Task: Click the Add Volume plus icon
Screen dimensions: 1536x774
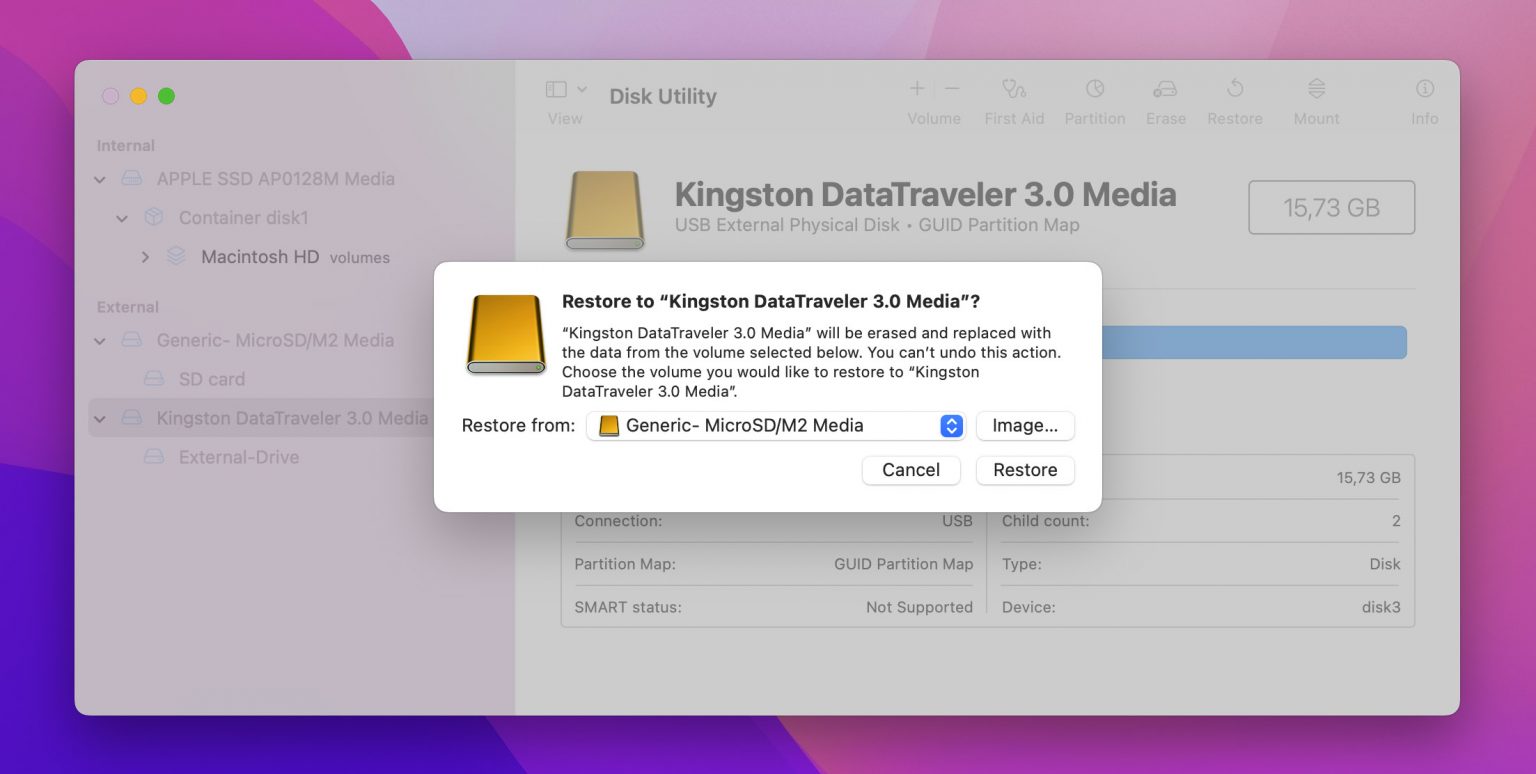Action: 916,88
